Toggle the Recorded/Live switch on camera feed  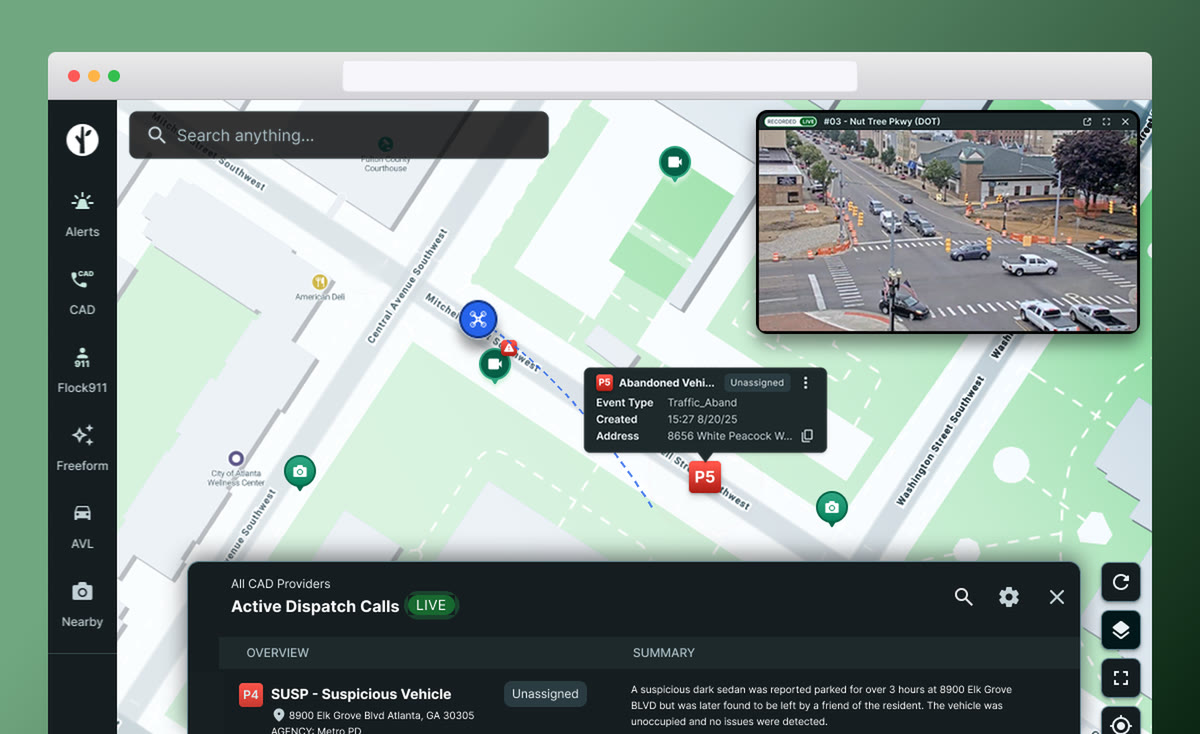(x=790, y=122)
